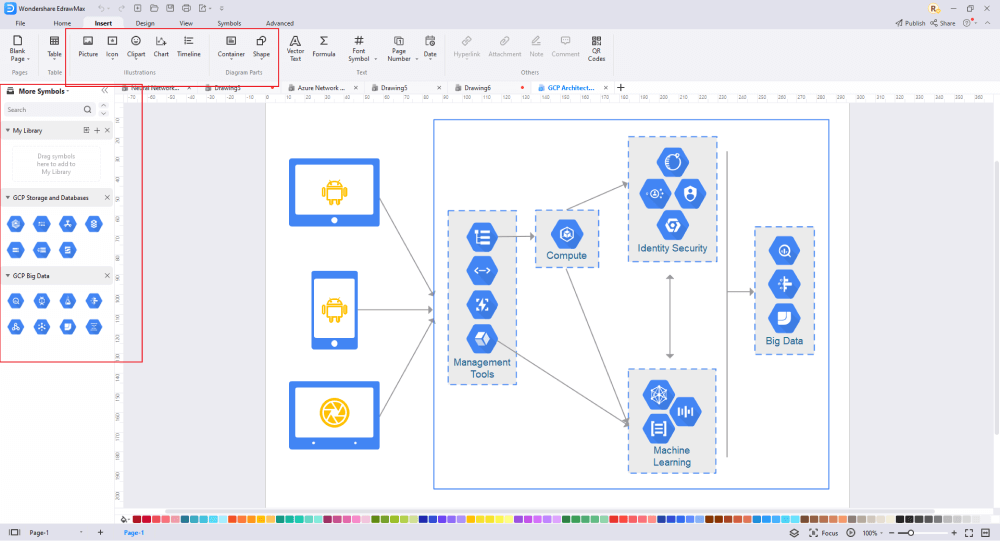Screen dimensions: 1000x541
Task: Insert a Picture from the ribbon
Action: (88, 47)
